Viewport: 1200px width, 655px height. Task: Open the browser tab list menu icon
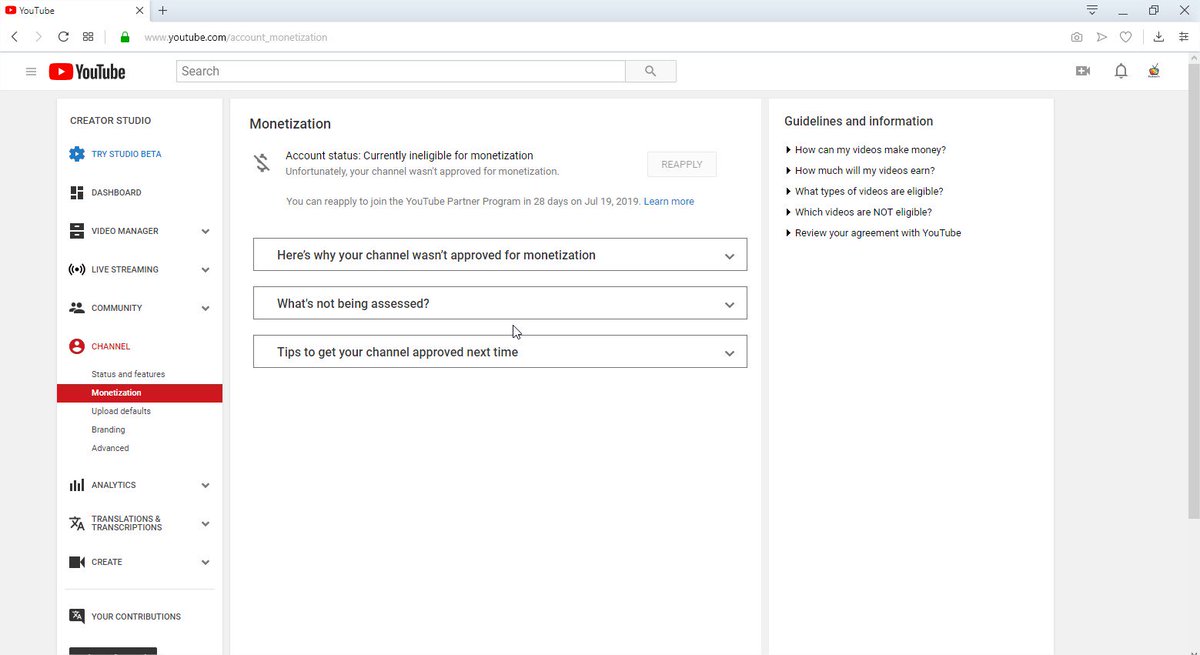point(1092,10)
